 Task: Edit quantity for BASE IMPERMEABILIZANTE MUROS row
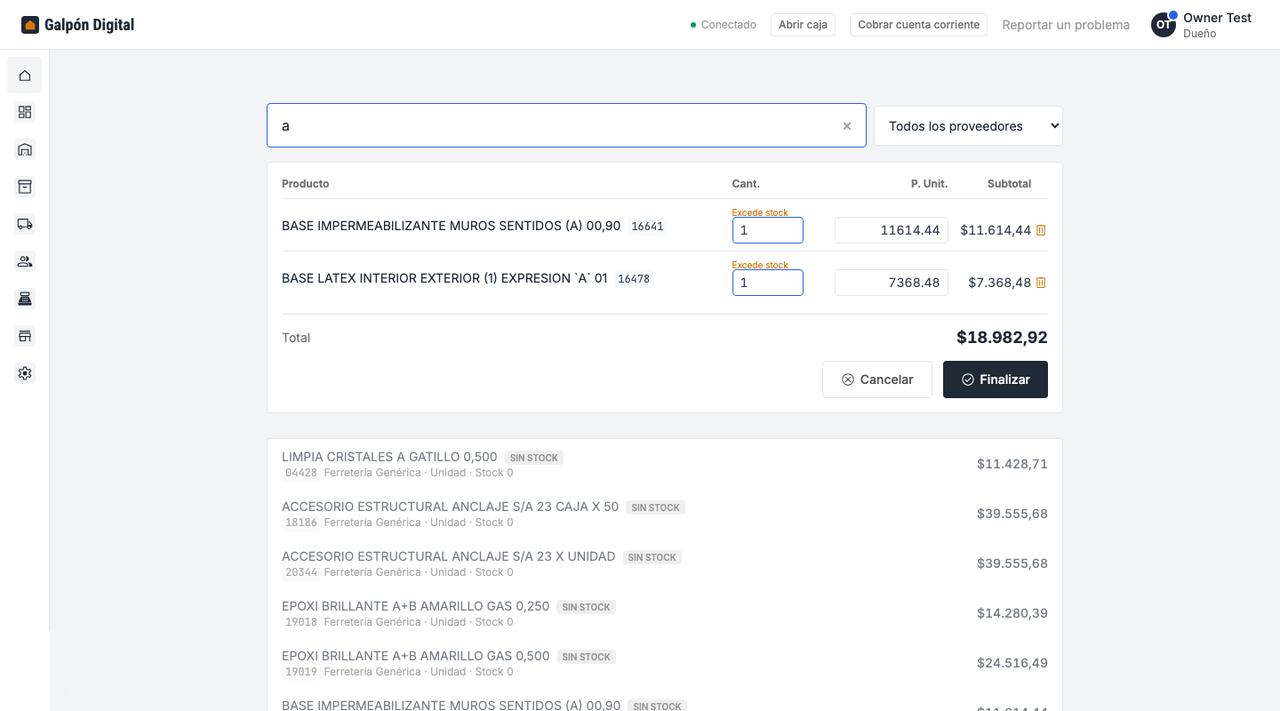767,230
